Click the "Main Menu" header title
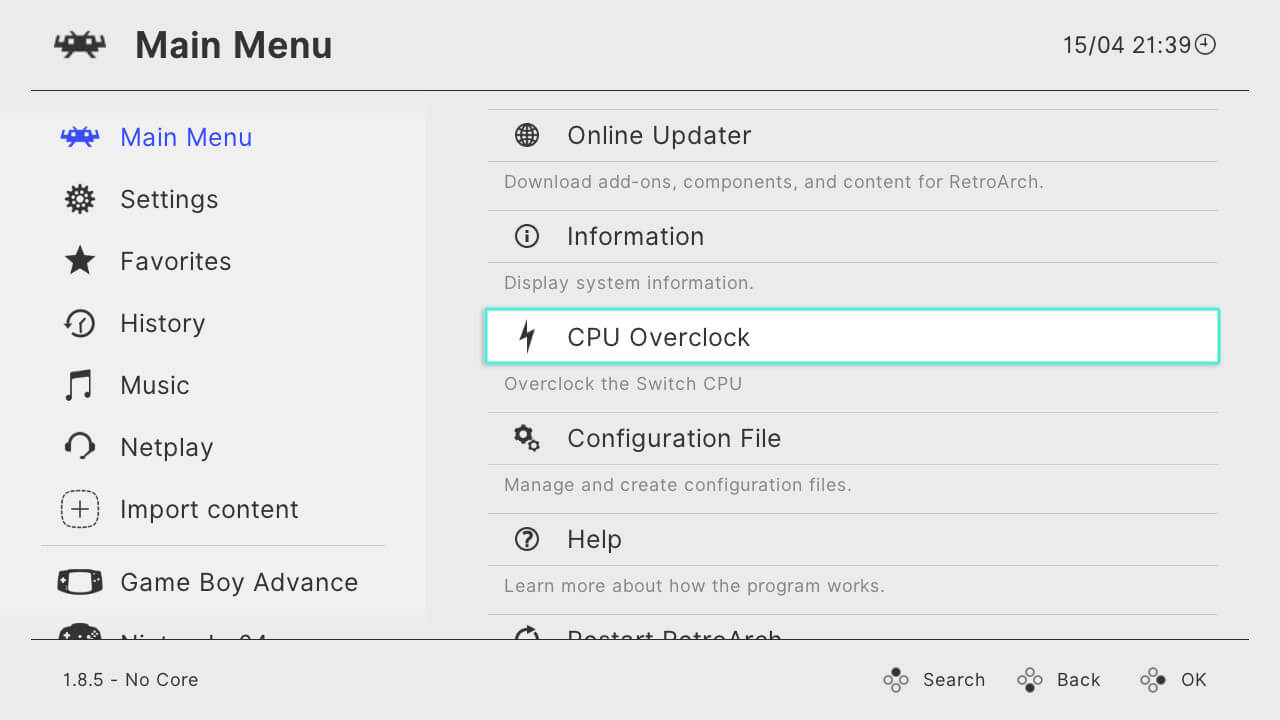1280x720 pixels. [x=234, y=45]
